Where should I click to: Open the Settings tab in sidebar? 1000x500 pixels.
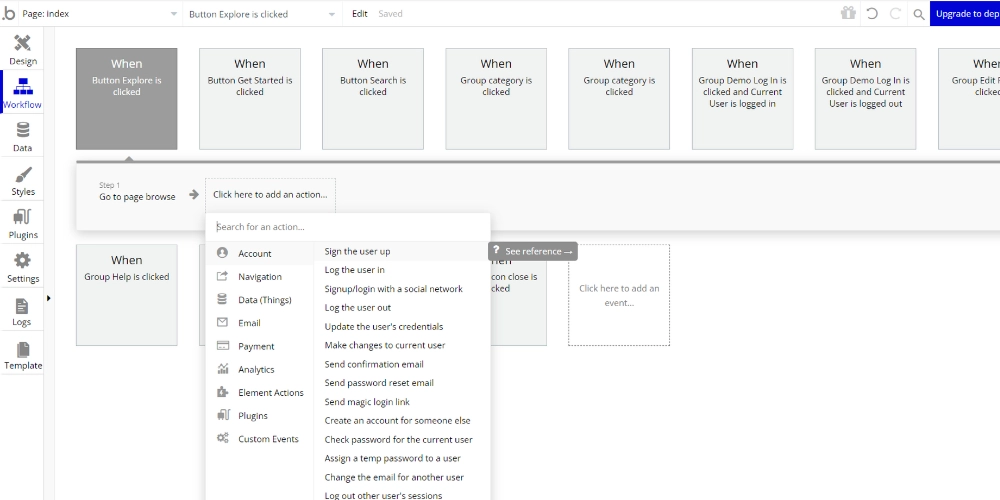[22, 267]
